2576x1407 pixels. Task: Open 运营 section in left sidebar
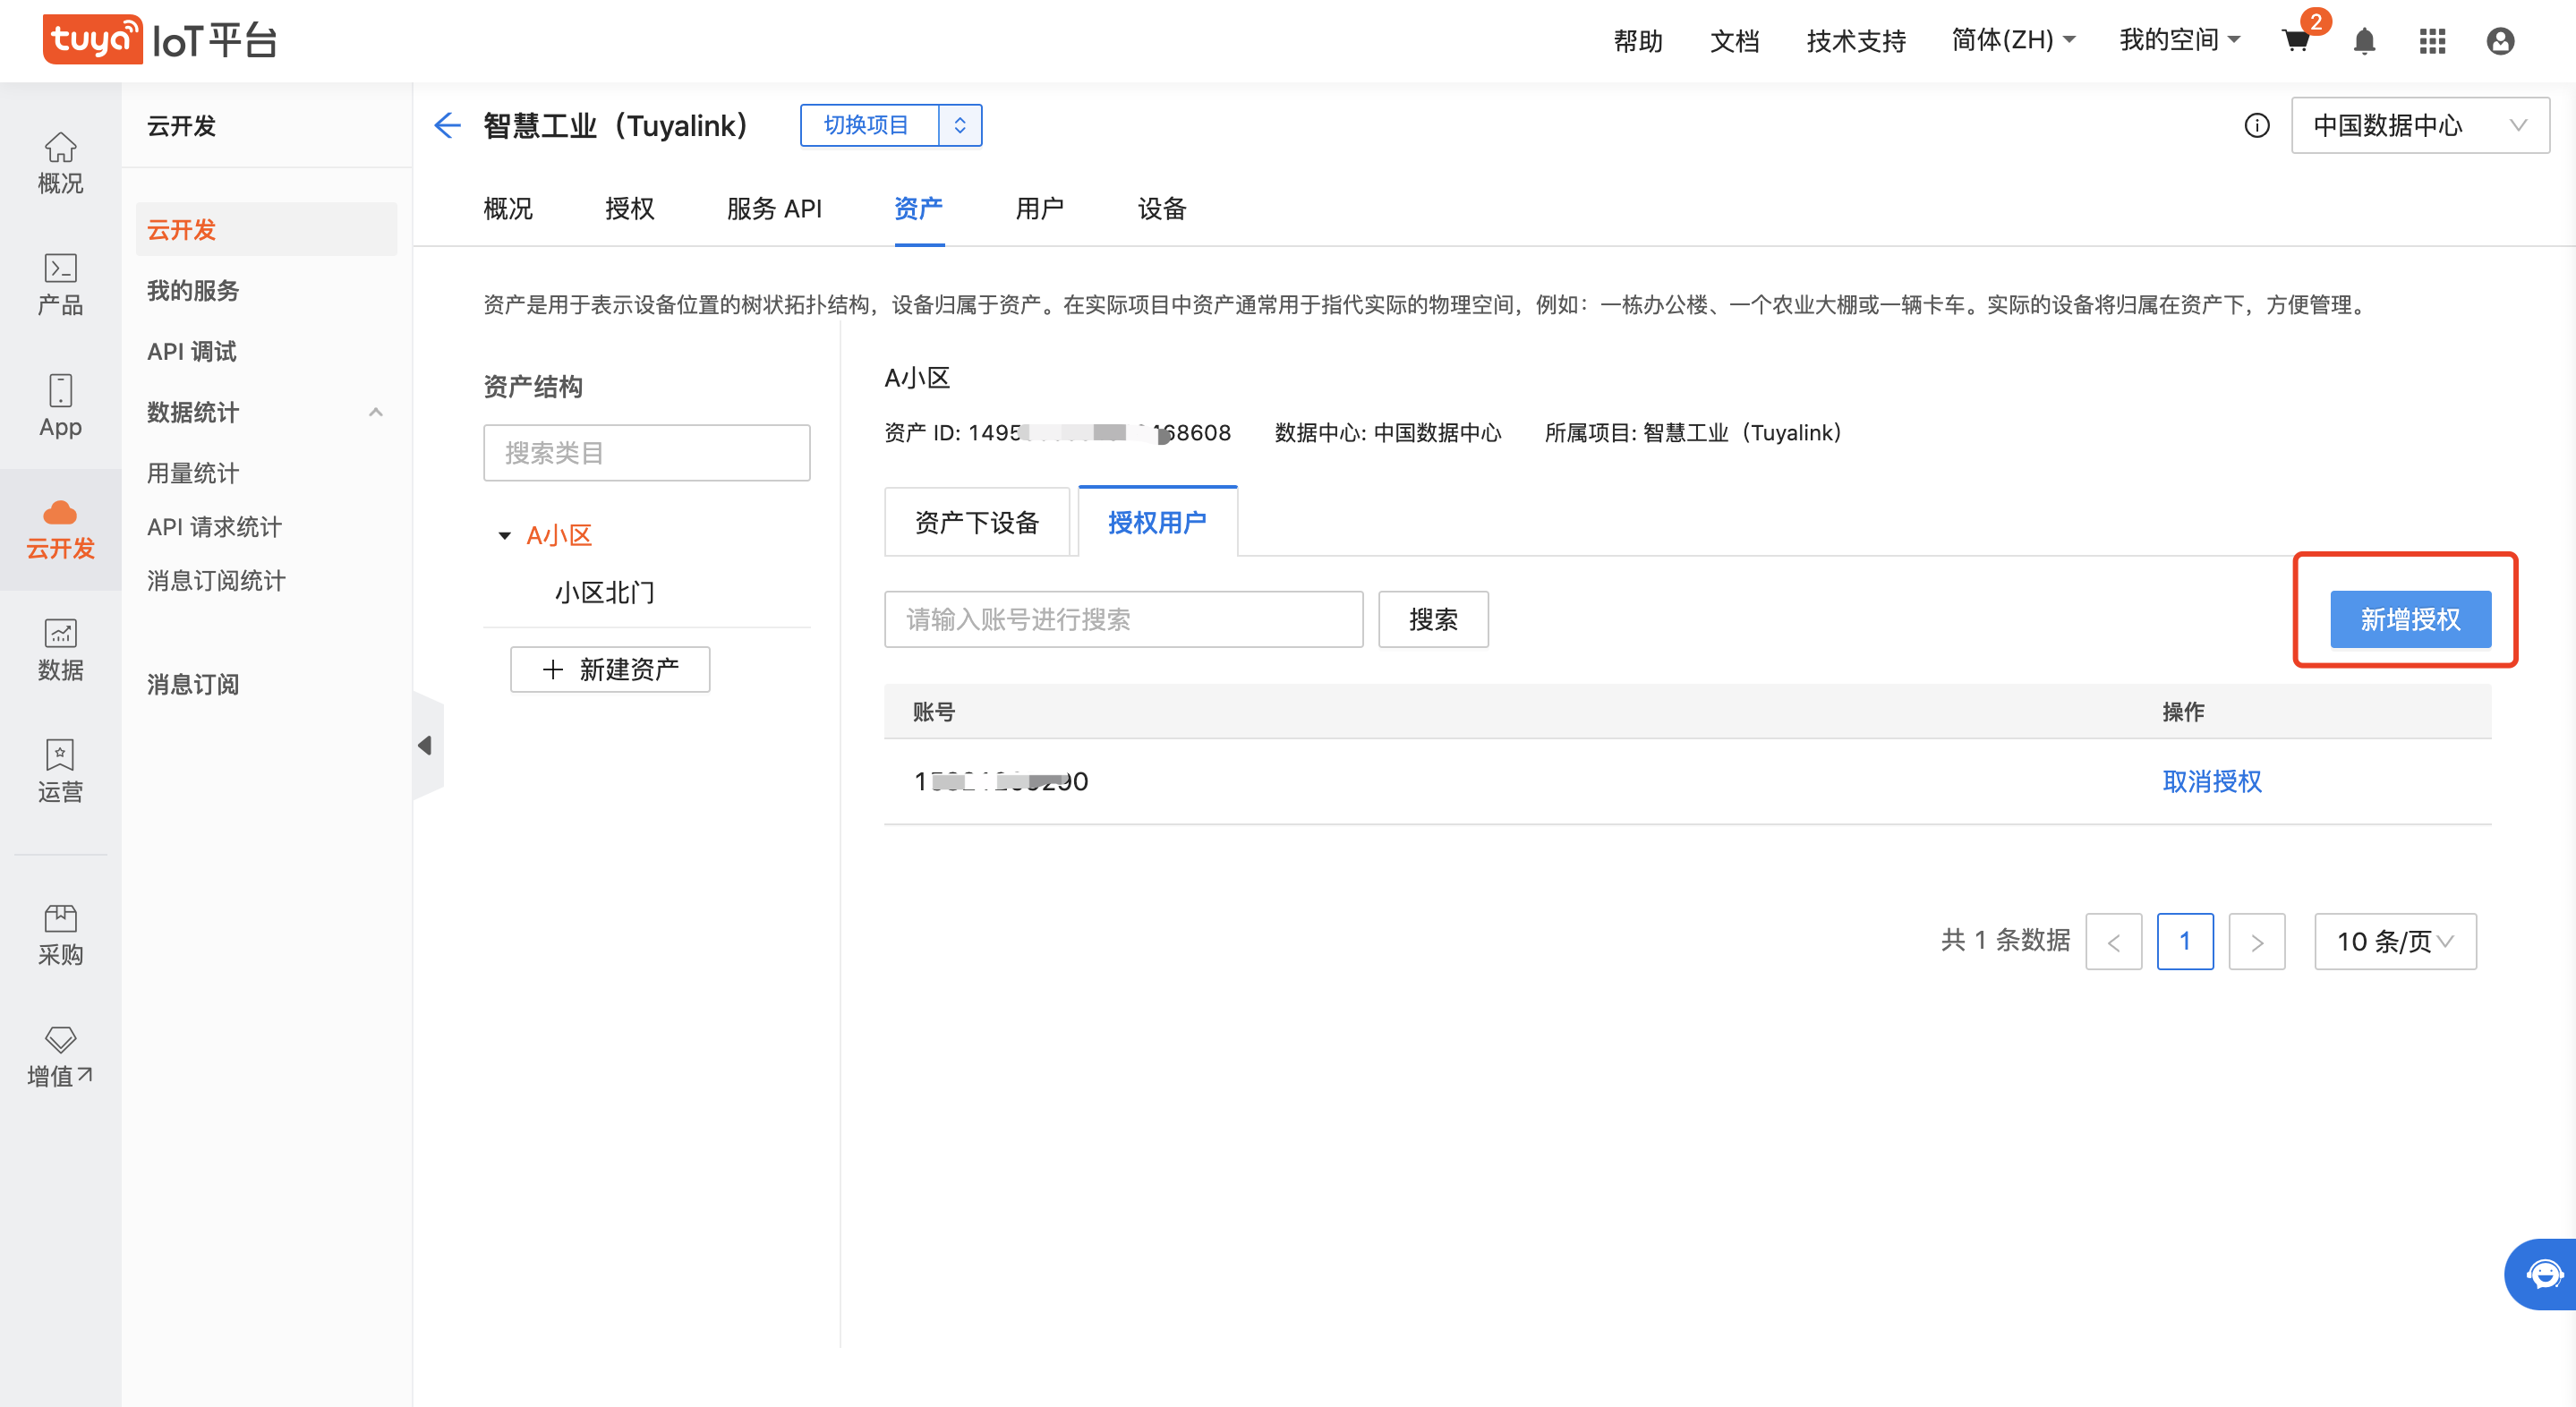click(60, 771)
